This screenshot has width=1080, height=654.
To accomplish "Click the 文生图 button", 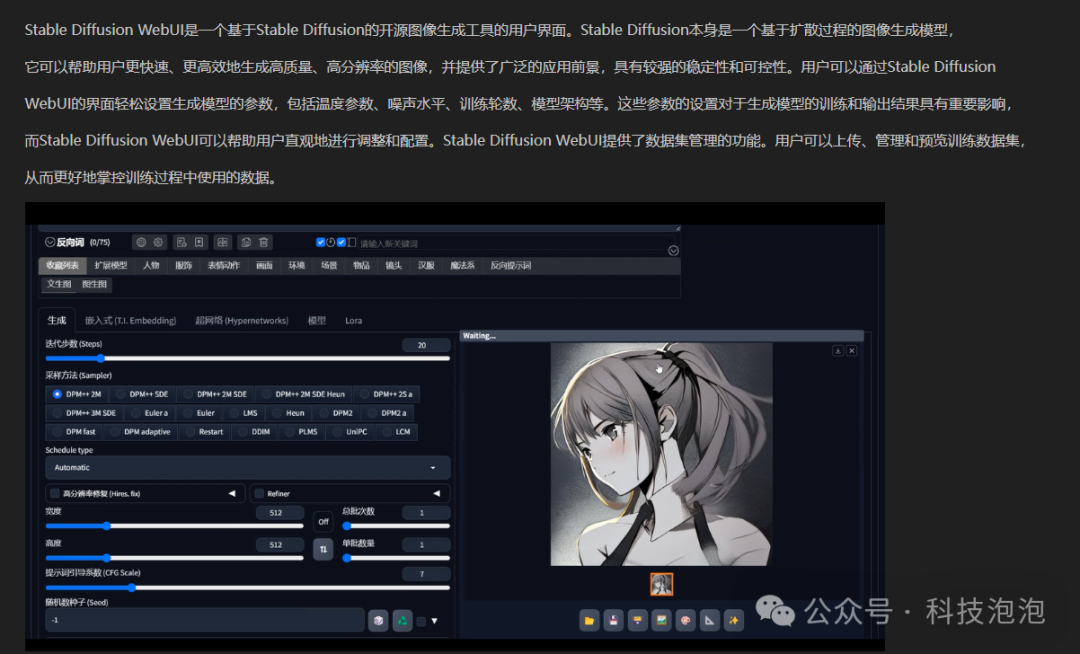I will coord(59,284).
